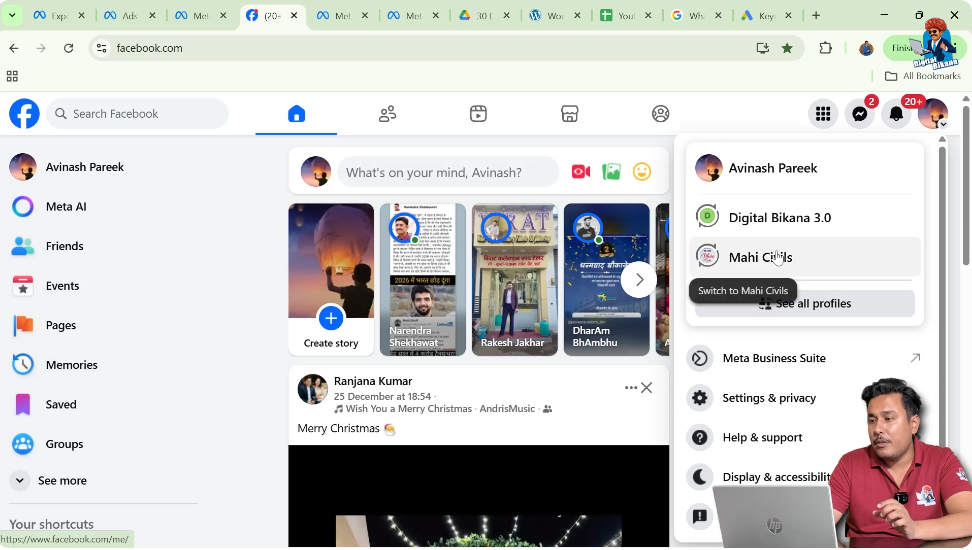Click the page vertical scrollbar
The height and width of the screenshot is (550, 972).
tap(966, 186)
